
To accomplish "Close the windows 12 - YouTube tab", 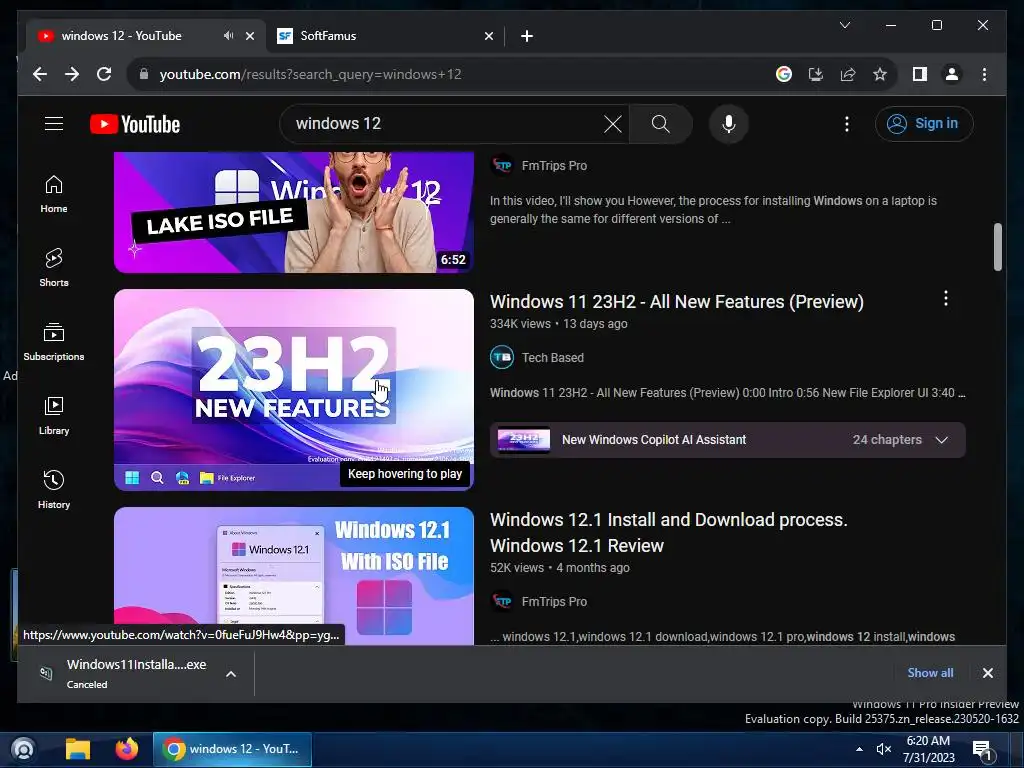I will coord(249,36).
